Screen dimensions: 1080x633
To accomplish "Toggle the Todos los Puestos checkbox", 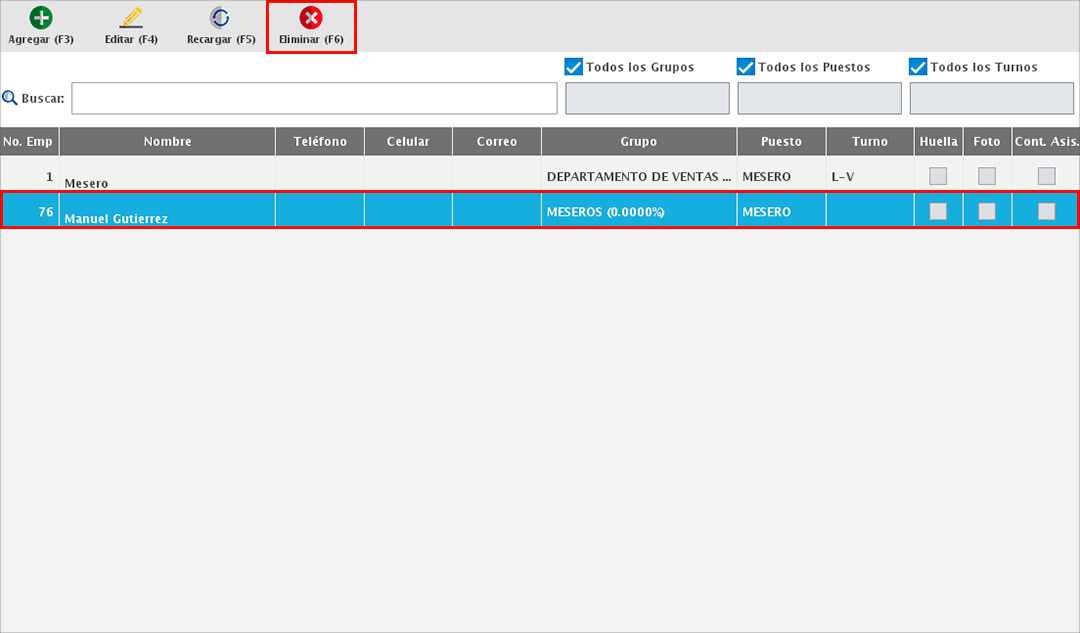I will click(x=746, y=67).
